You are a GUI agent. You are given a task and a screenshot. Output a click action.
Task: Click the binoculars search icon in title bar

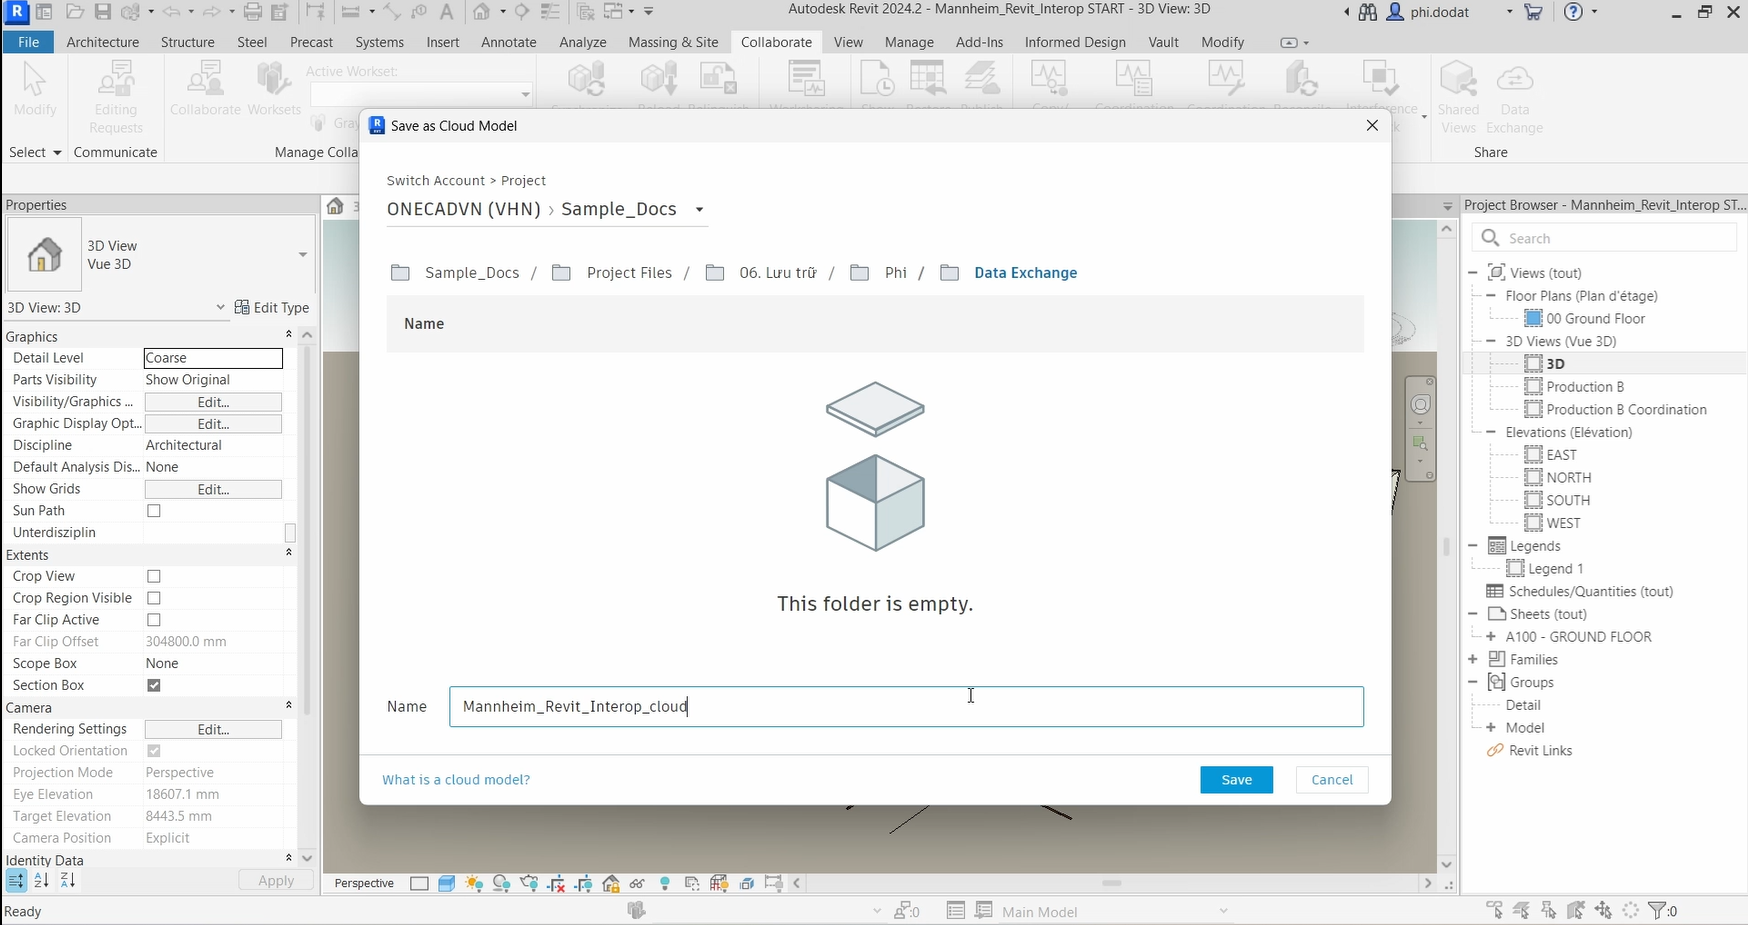coord(1367,12)
